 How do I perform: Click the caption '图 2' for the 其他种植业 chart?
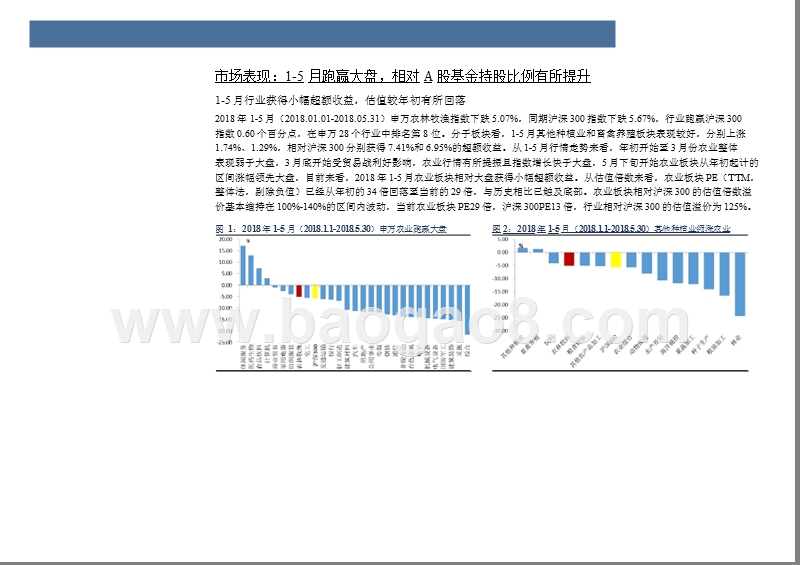tap(502, 229)
